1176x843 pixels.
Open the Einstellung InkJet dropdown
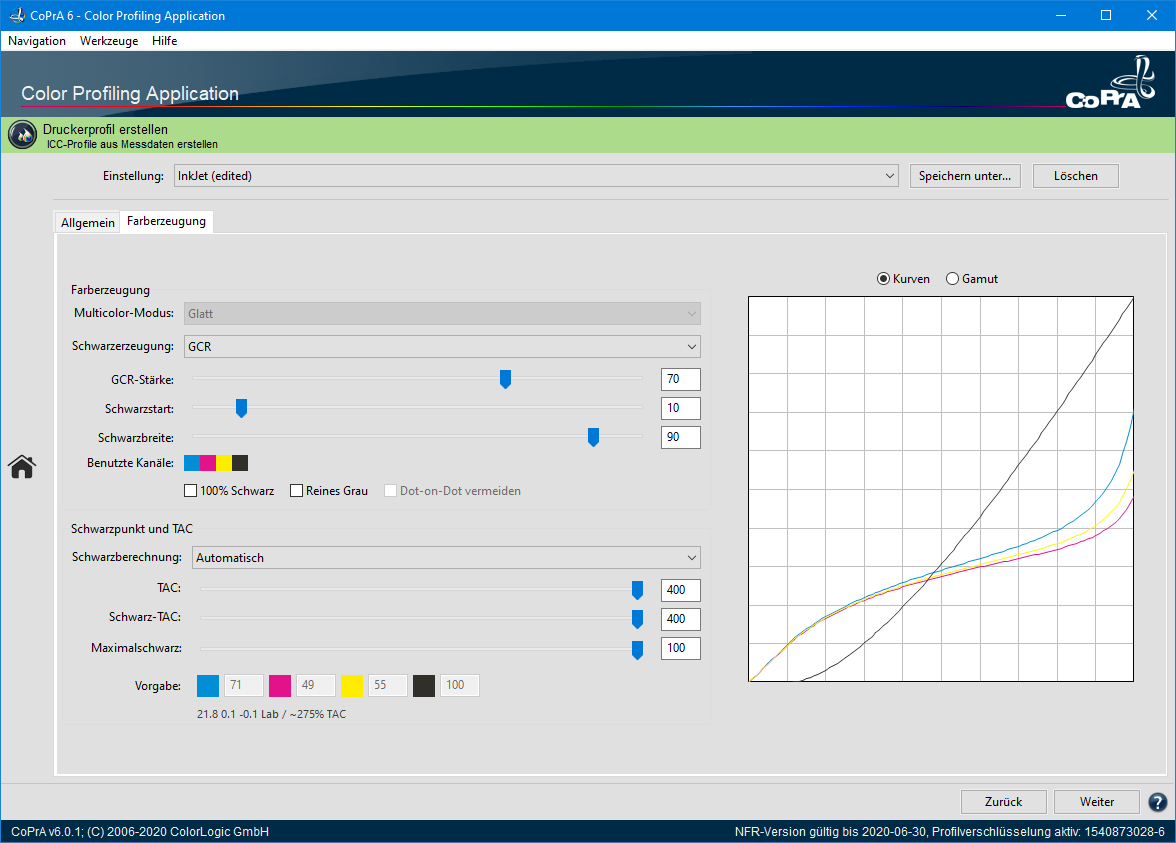tap(536, 176)
